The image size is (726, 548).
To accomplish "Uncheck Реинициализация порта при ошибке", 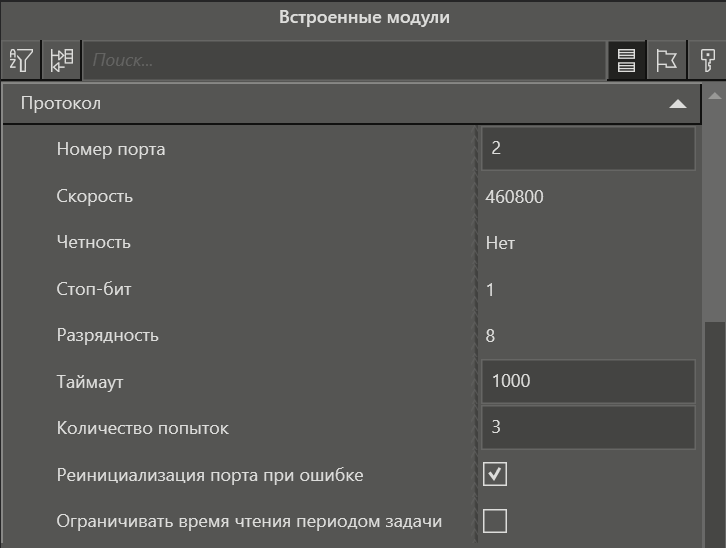I will pyautogui.click(x=494, y=474).
